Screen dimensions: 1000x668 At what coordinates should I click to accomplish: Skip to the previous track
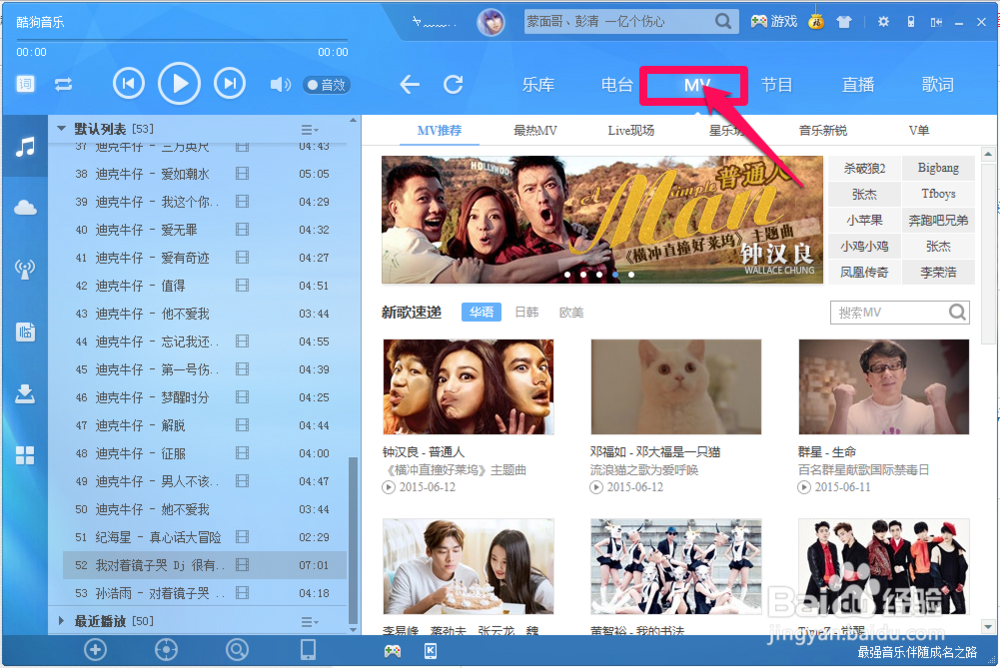129,84
